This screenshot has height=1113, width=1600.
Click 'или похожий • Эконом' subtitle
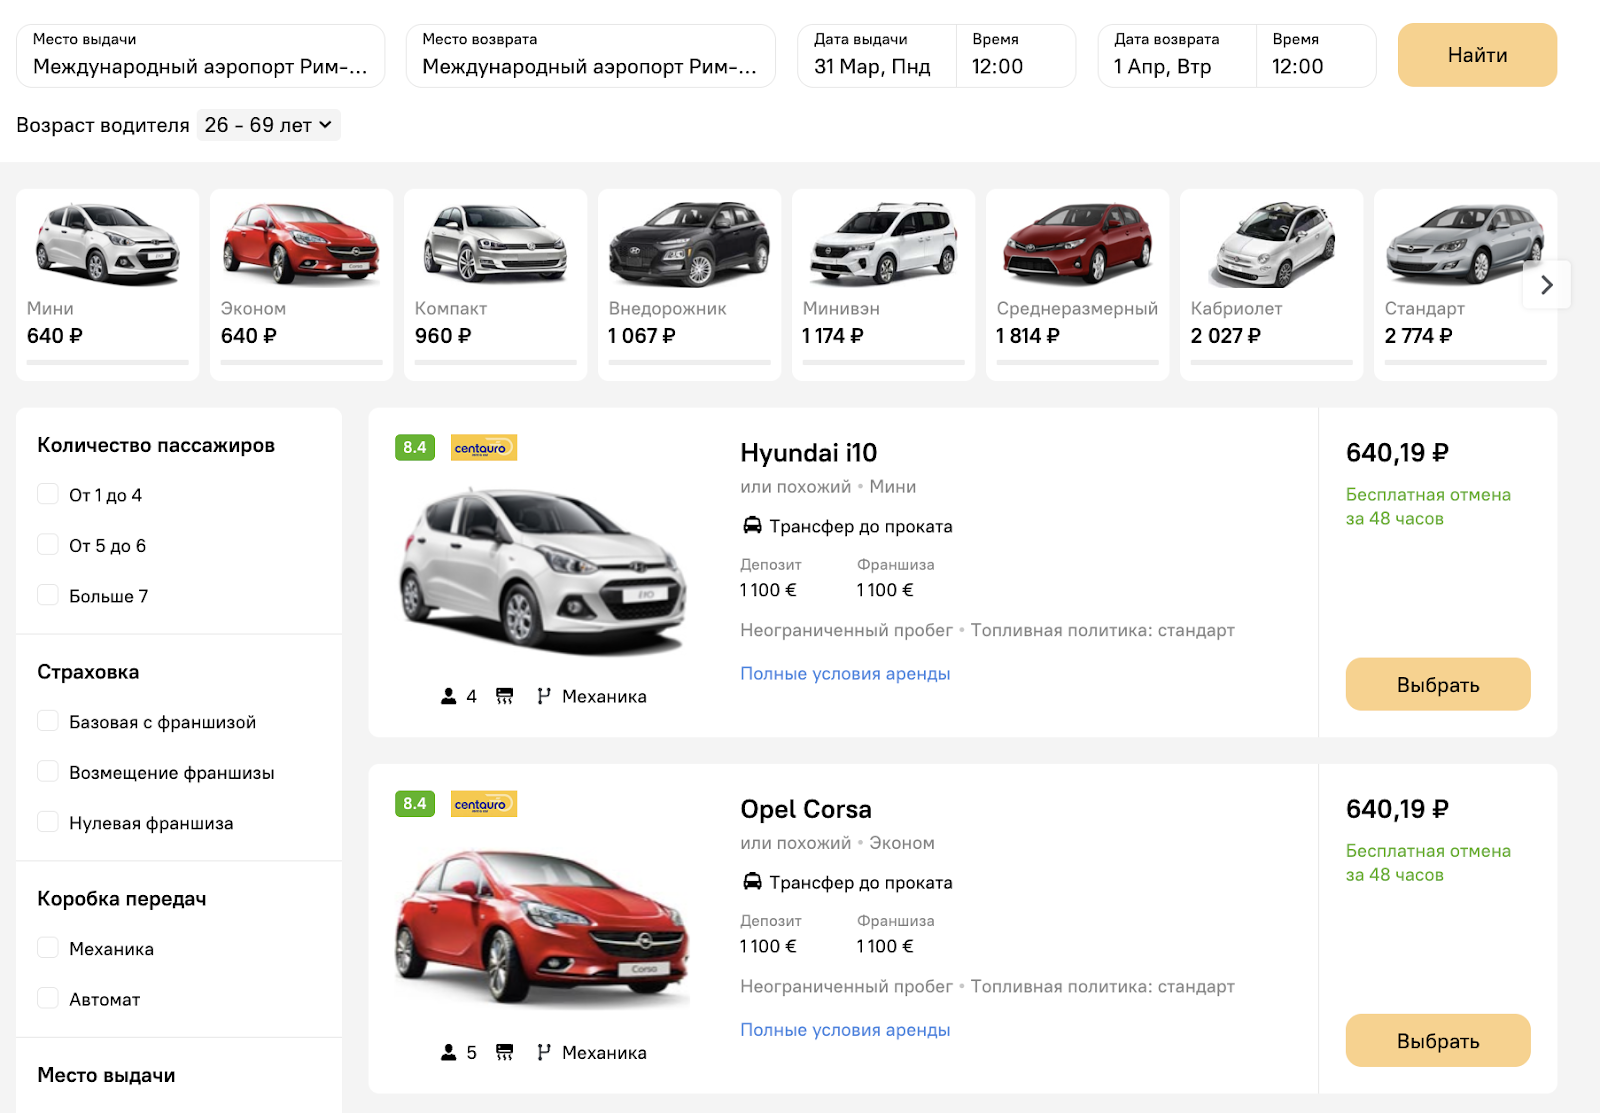837,842
